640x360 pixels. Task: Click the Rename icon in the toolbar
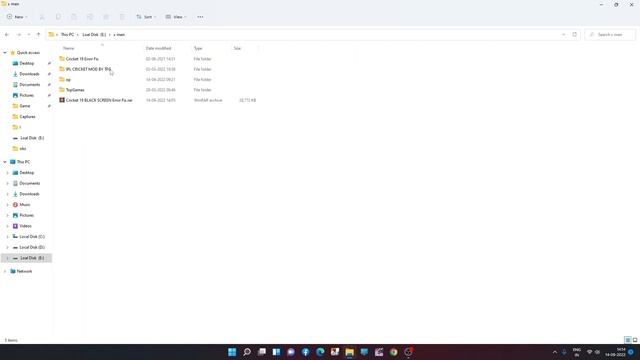90,17
